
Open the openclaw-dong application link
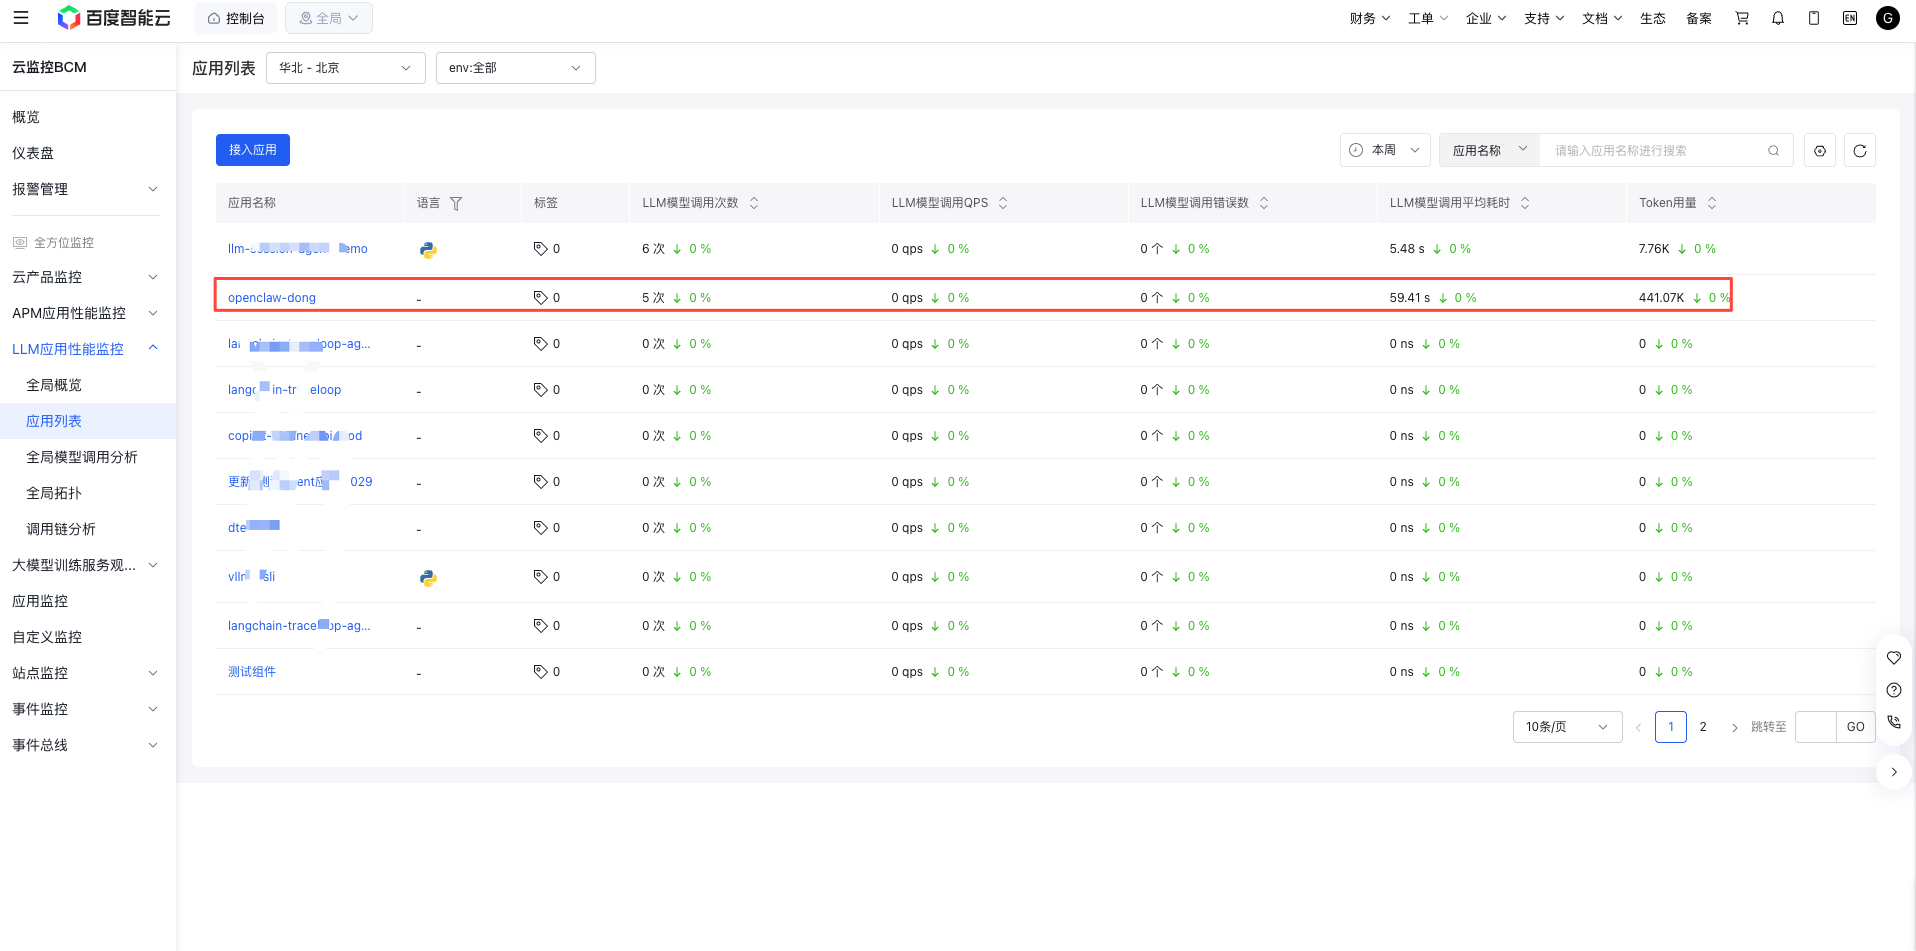tap(272, 298)
